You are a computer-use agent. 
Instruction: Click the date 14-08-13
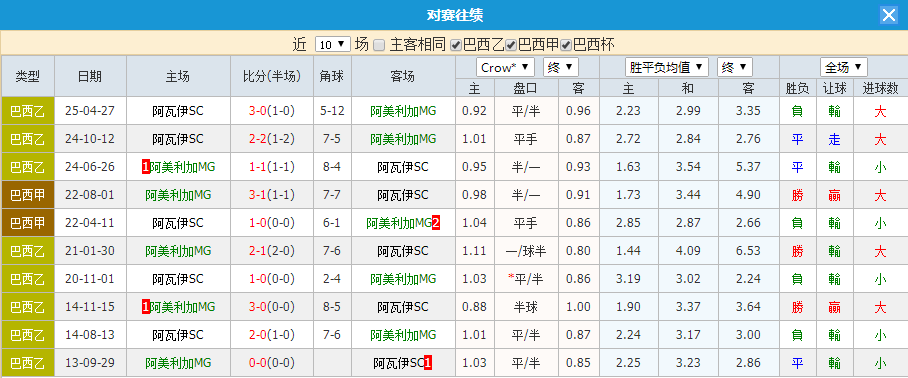90,335
